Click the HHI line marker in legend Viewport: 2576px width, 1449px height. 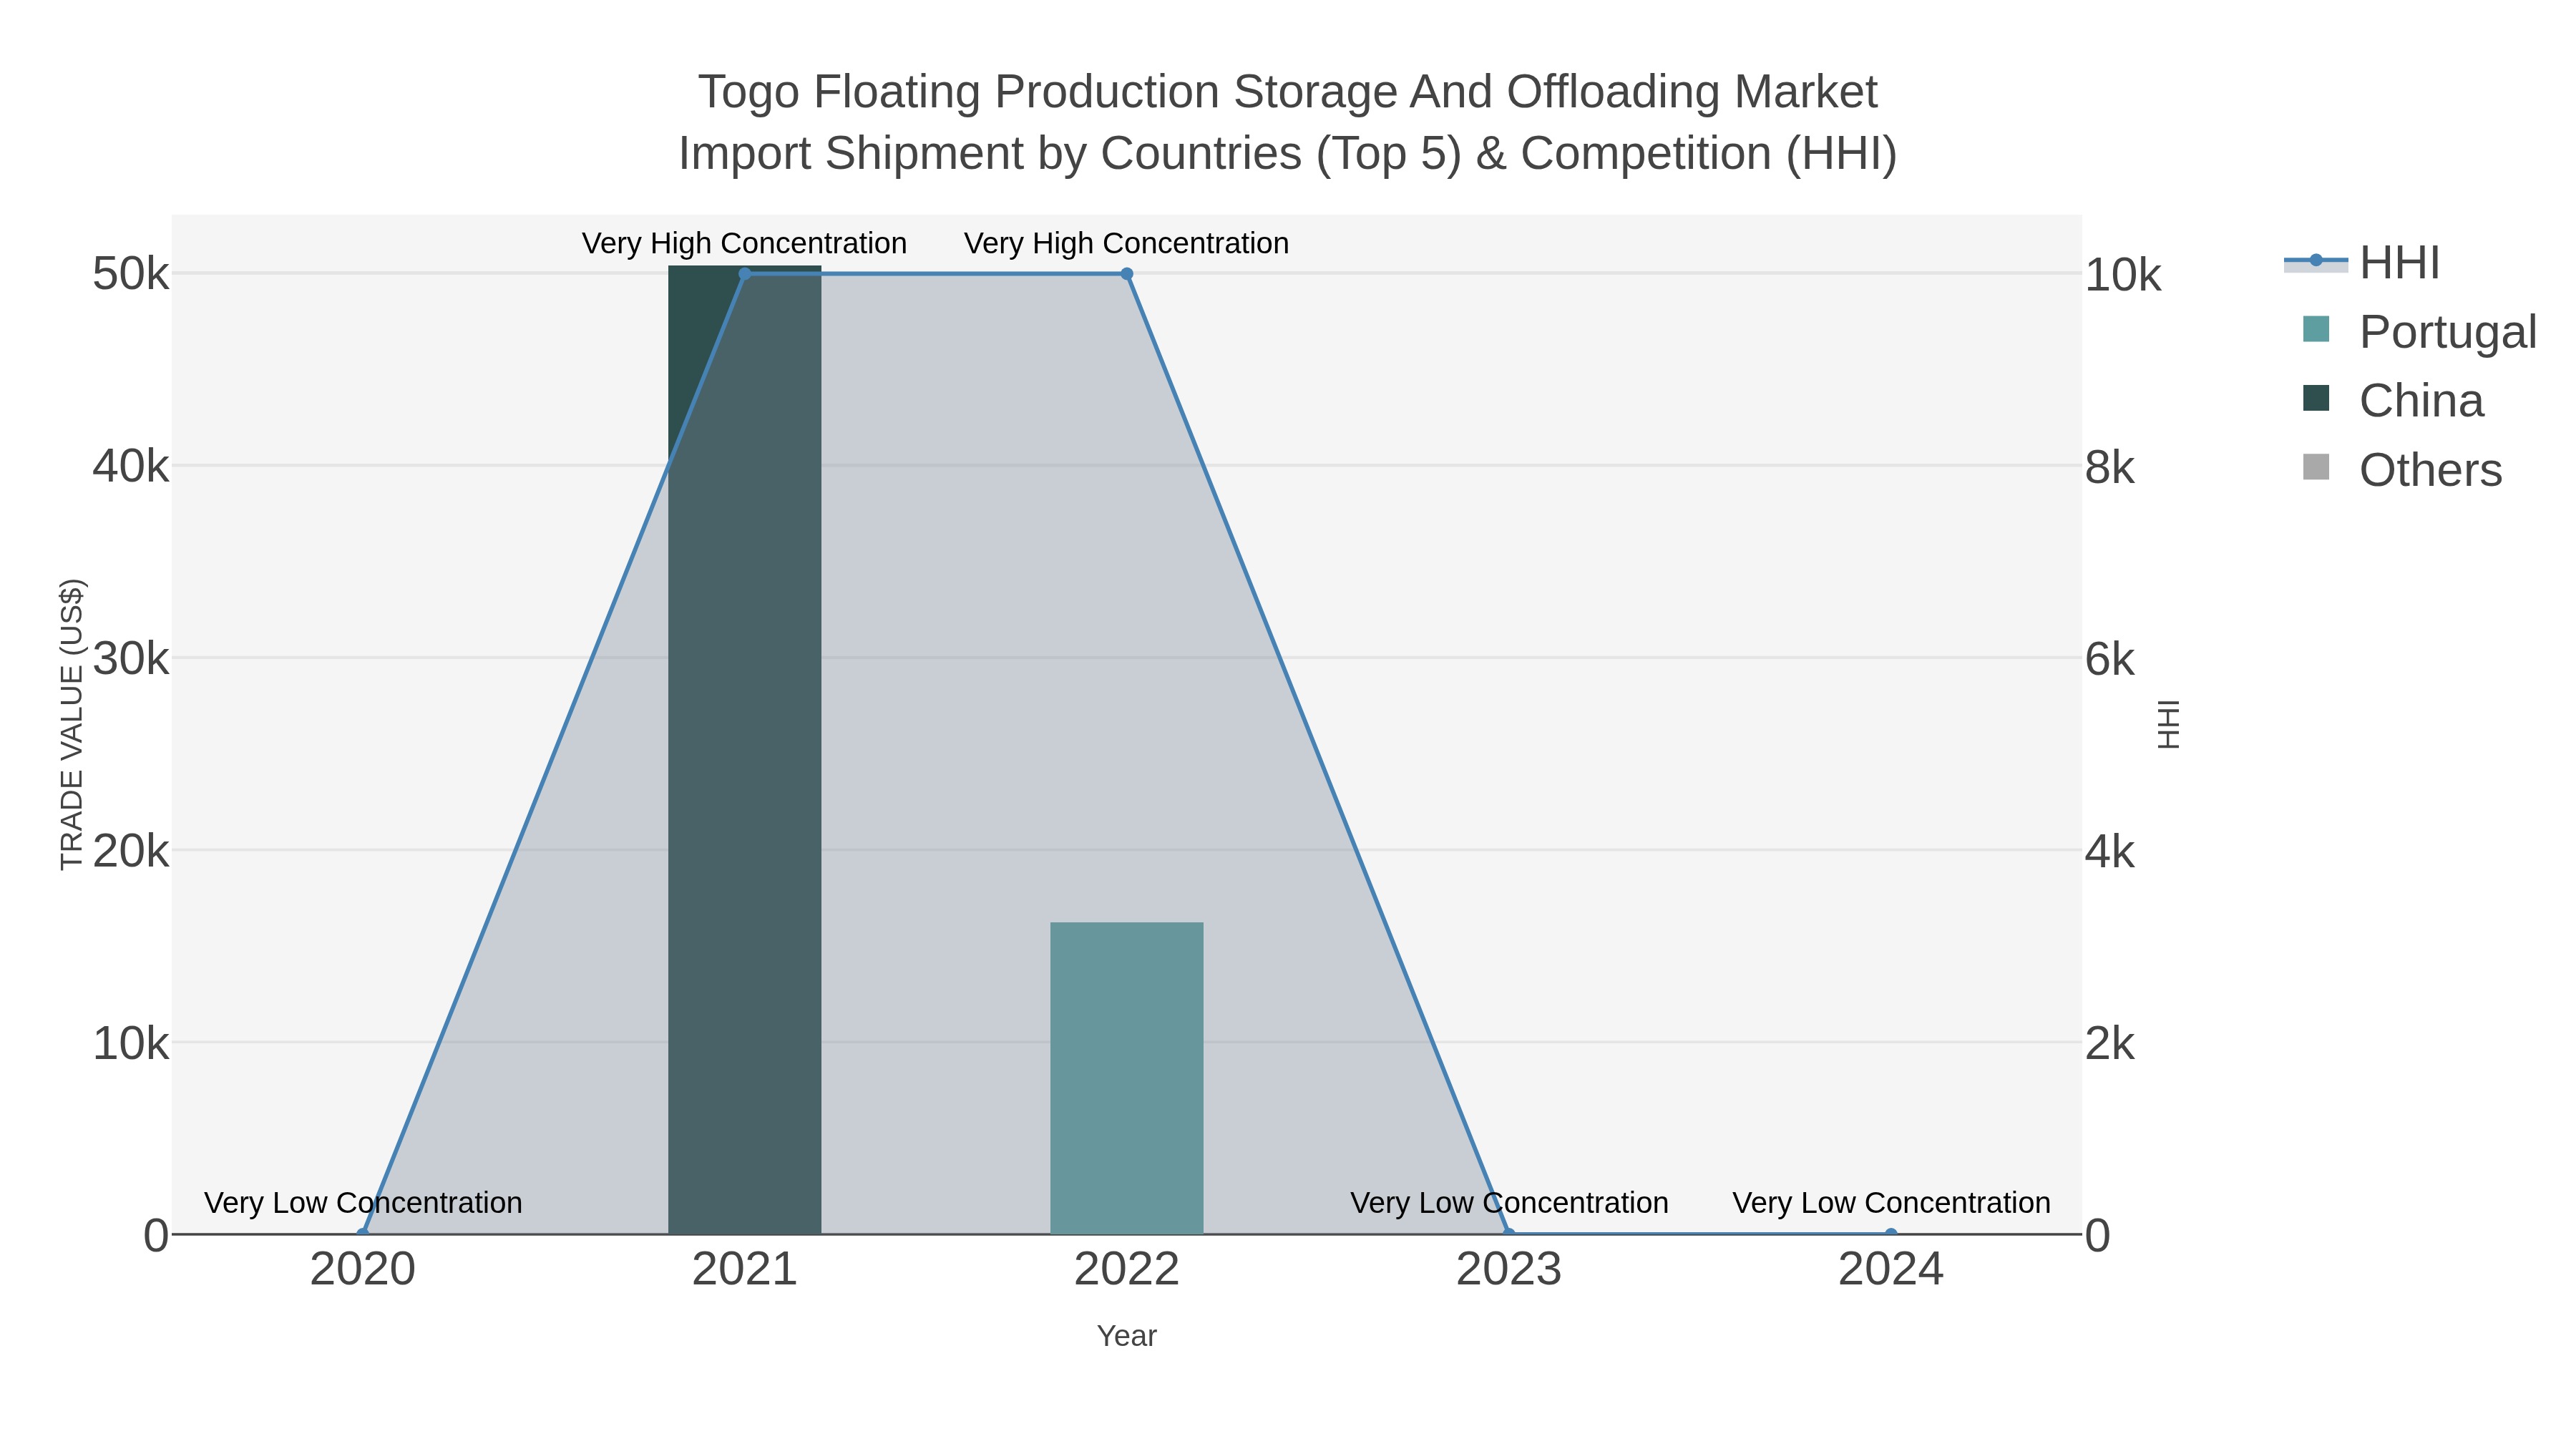[2316, 261]
